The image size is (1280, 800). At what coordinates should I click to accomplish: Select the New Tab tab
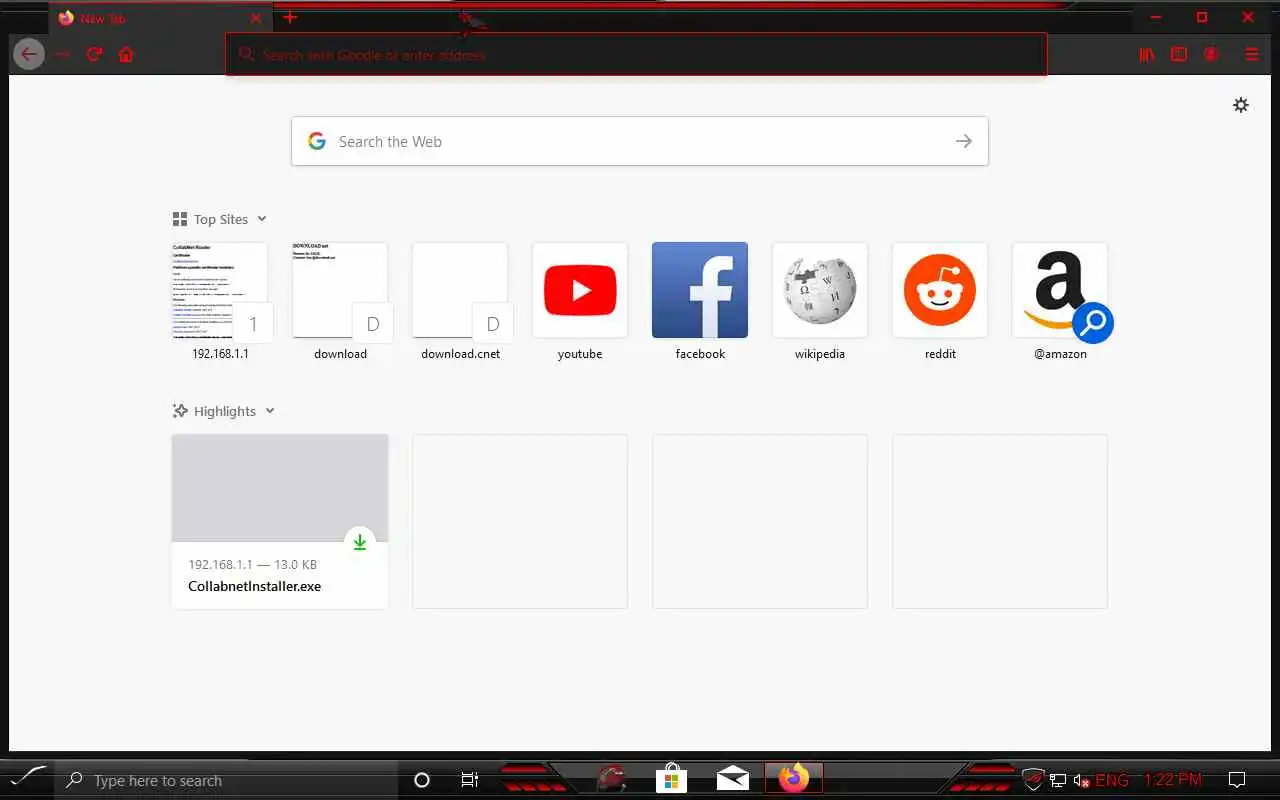point(160,18)
